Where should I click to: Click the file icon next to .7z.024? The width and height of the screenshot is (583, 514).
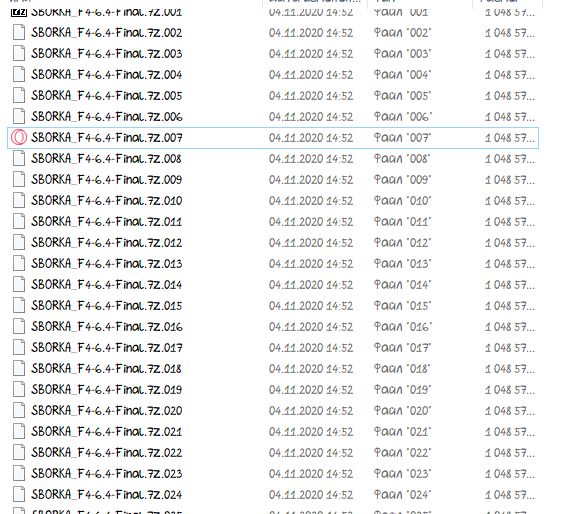(19, 494)
